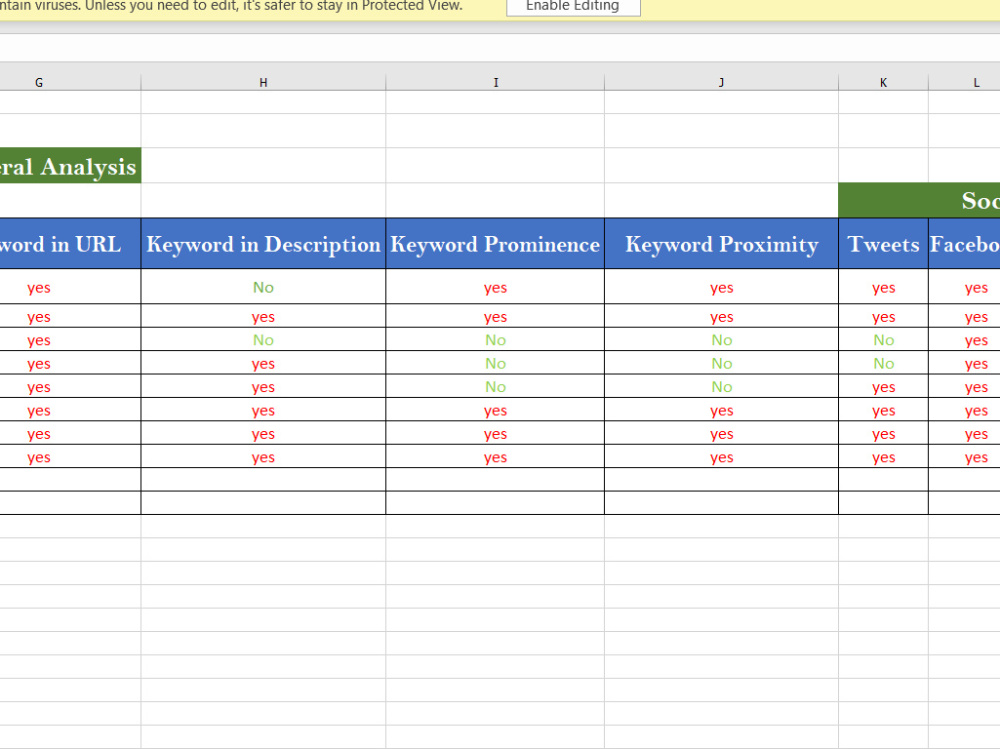Select sixth-row yes under Keyword Prominence
This screenshot has height=749, width=1000.
(496, 411)
